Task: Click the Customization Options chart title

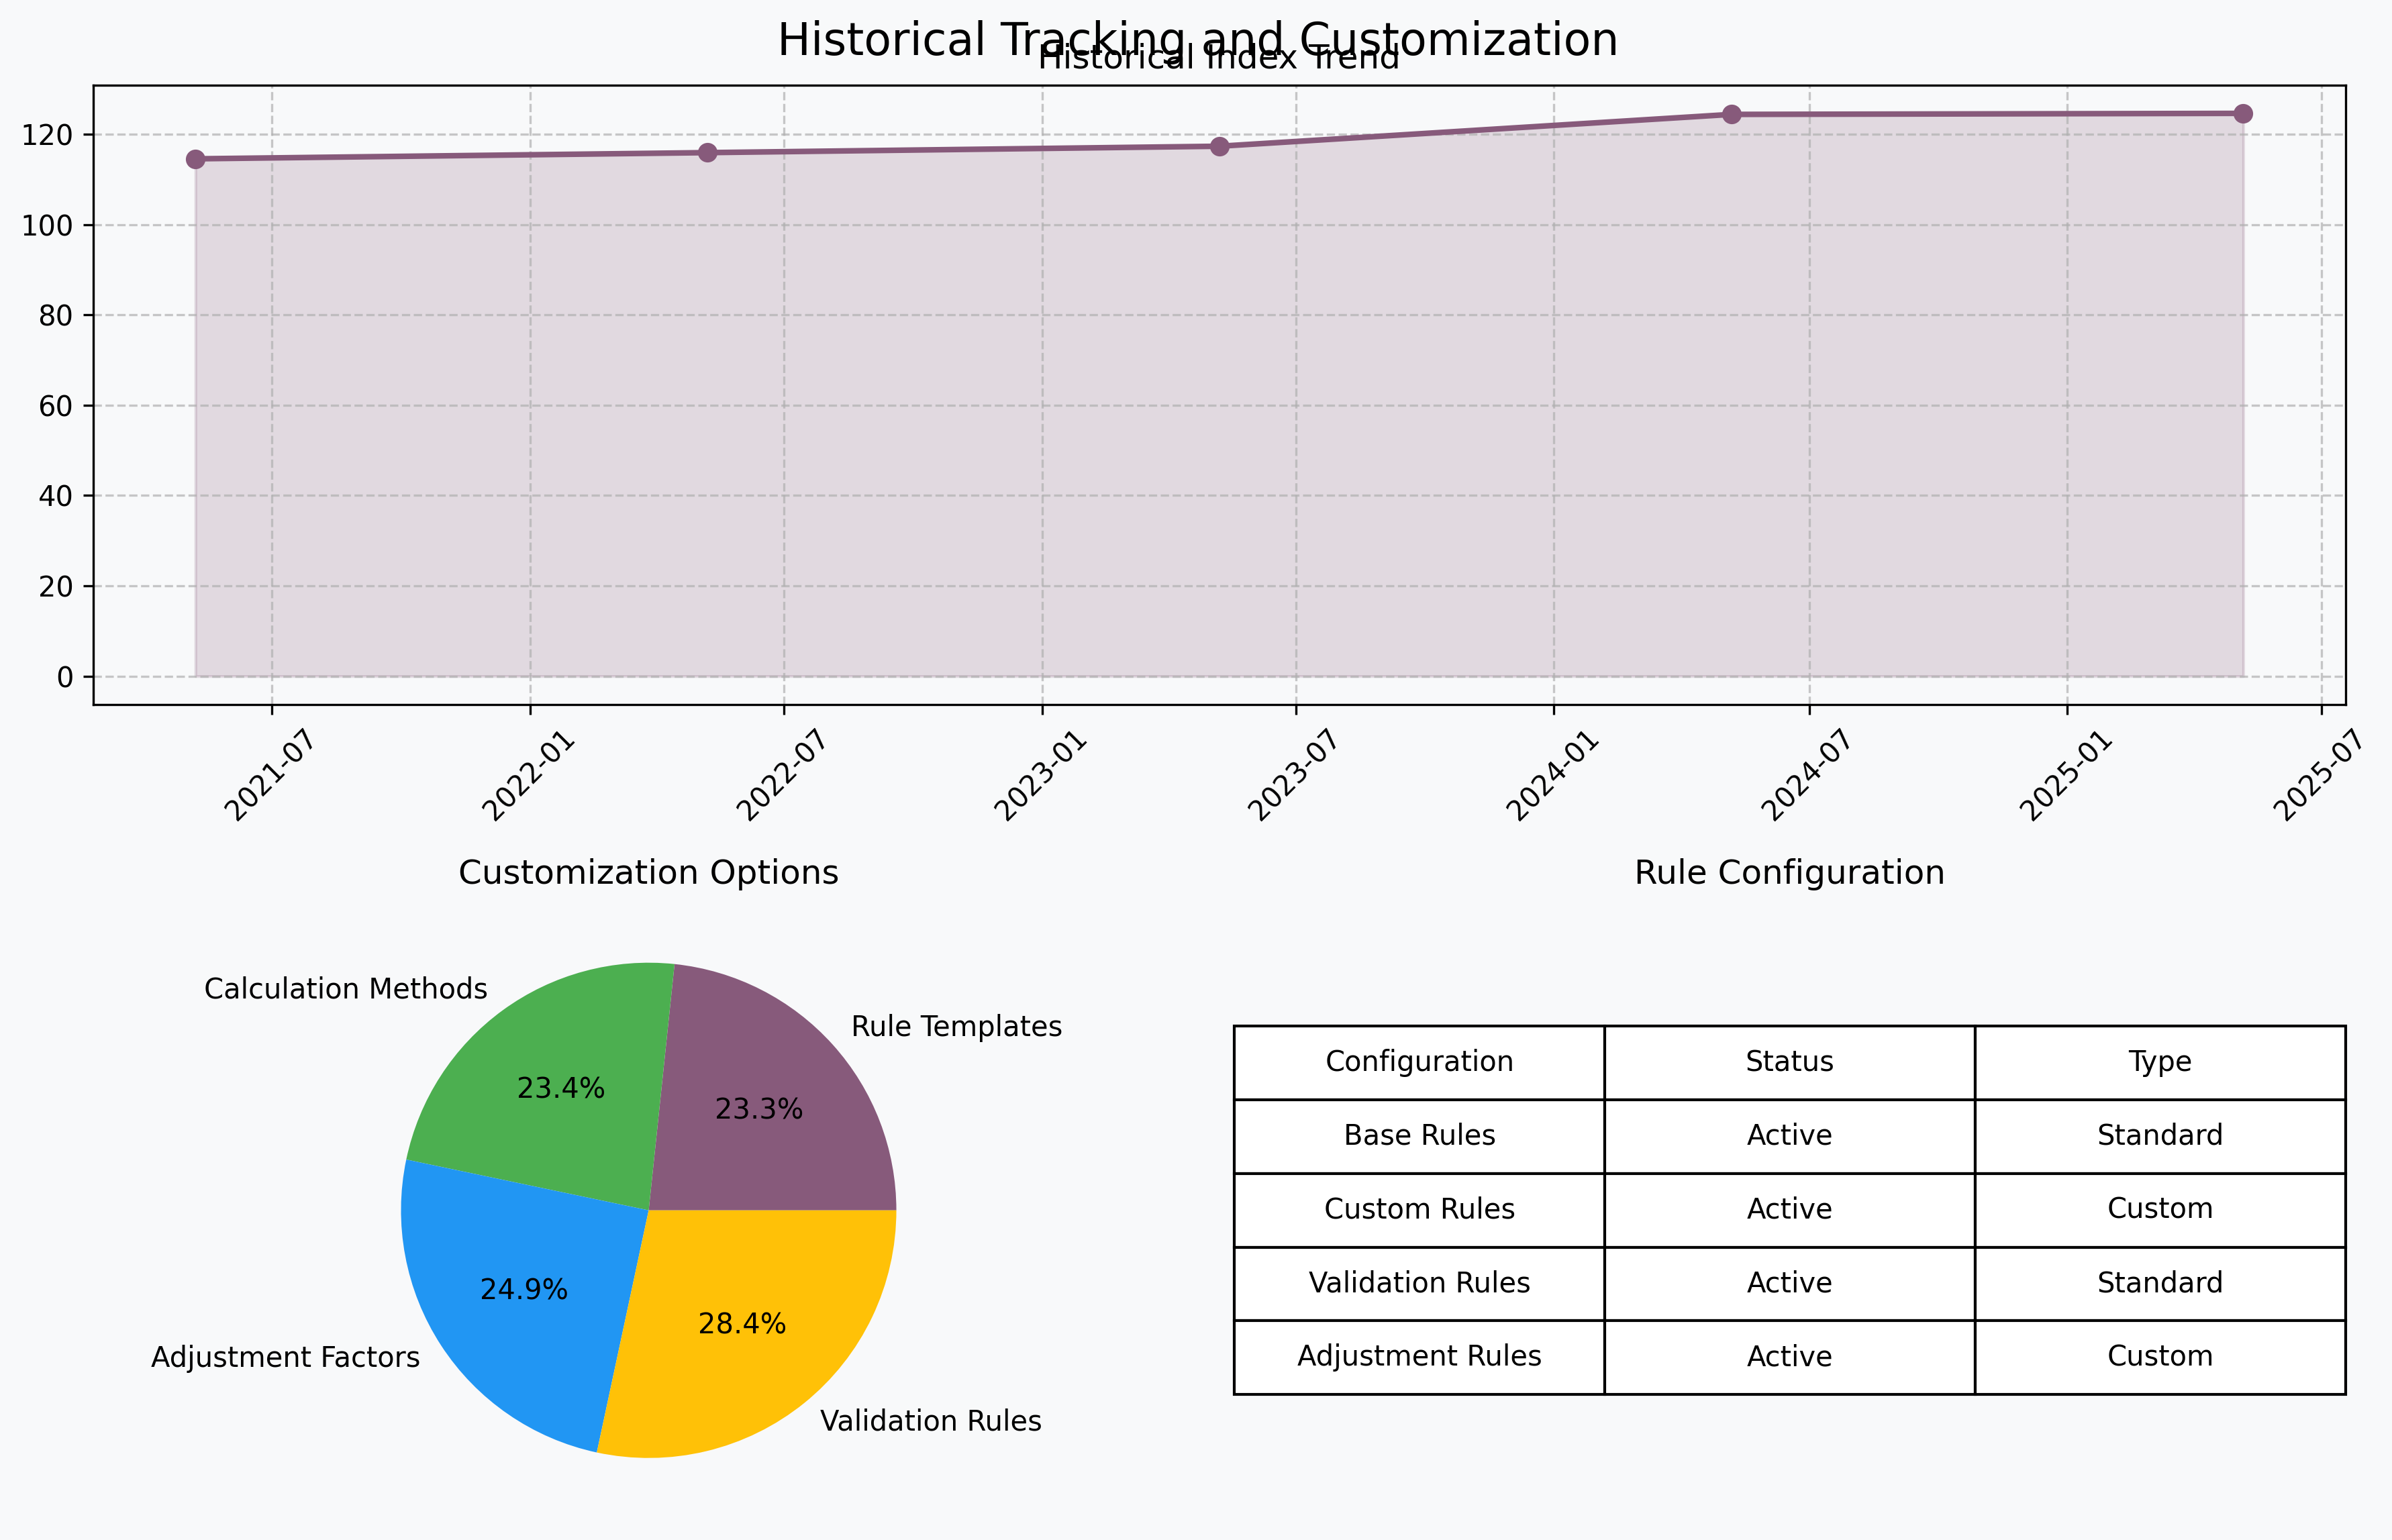Action: (648, 873)
